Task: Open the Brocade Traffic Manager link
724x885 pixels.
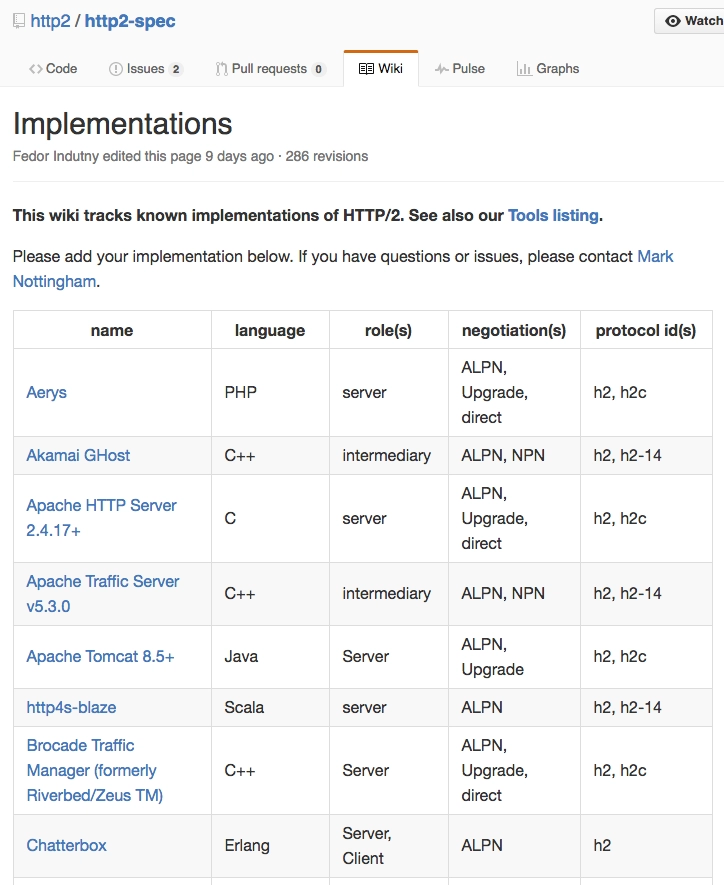Action: (95, 770)
